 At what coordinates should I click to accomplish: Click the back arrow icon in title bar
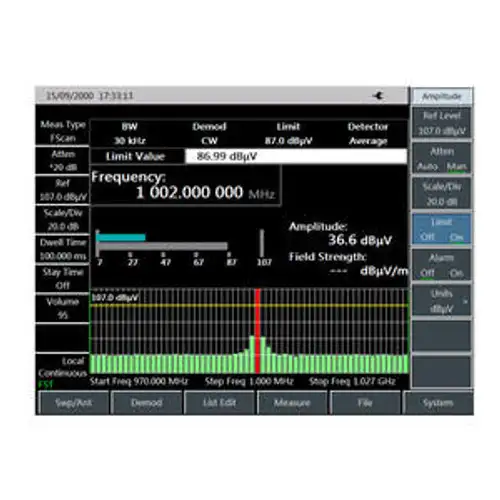click(378, 96)
